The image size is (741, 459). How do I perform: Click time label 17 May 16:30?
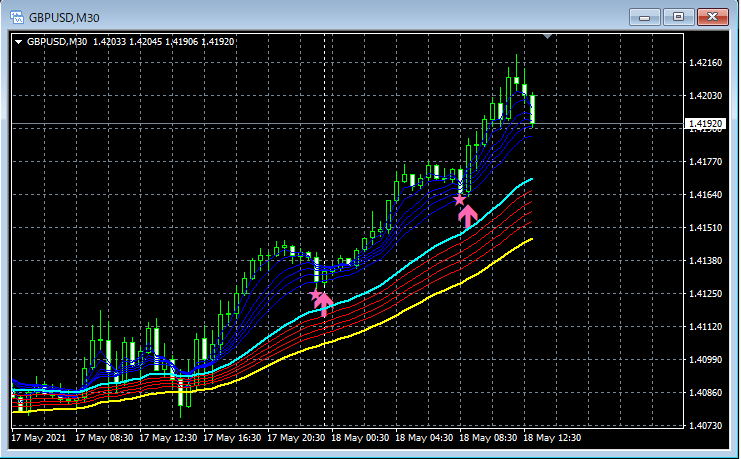point(232,438)
